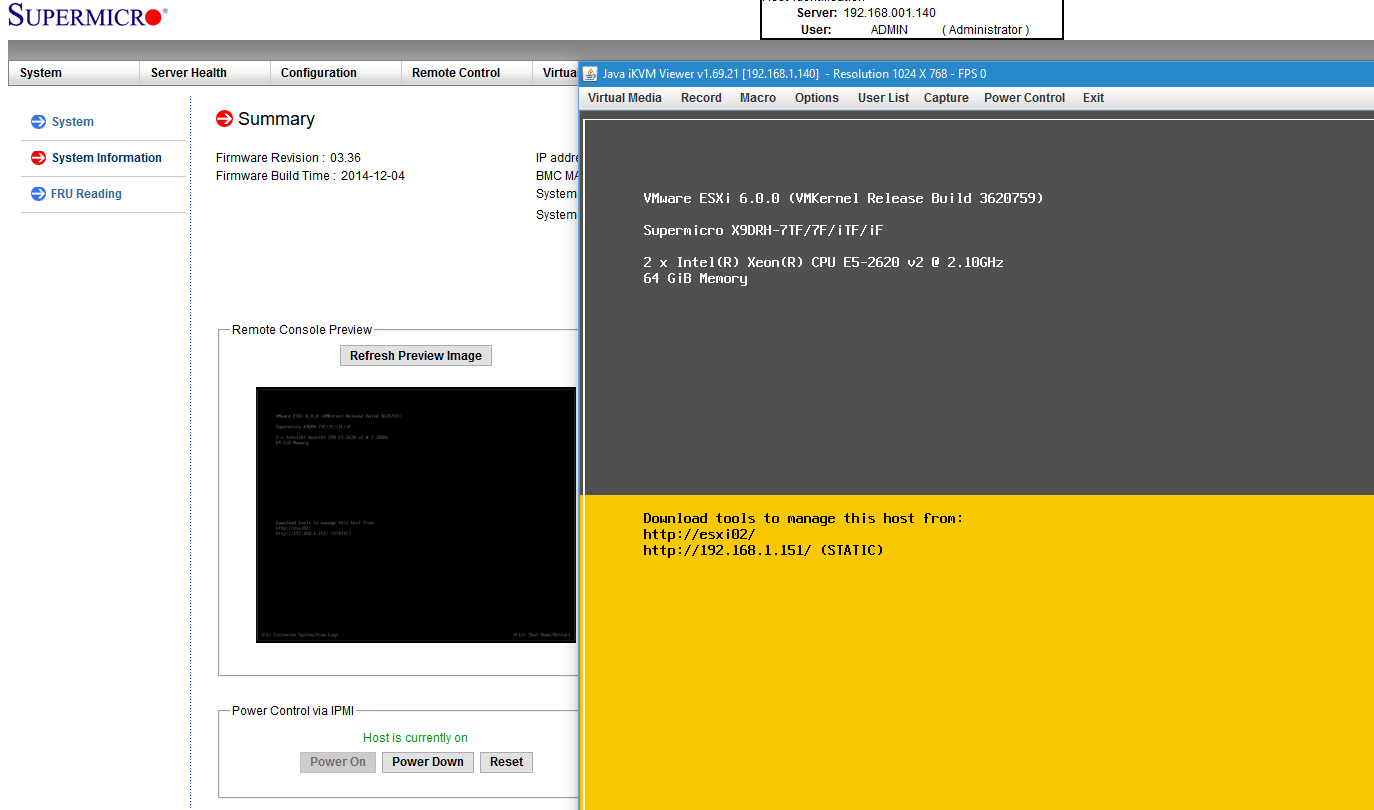The image size is (1374, 810).
Task: Click the ( Administrator ) role text
Action: tap(986, 30)
